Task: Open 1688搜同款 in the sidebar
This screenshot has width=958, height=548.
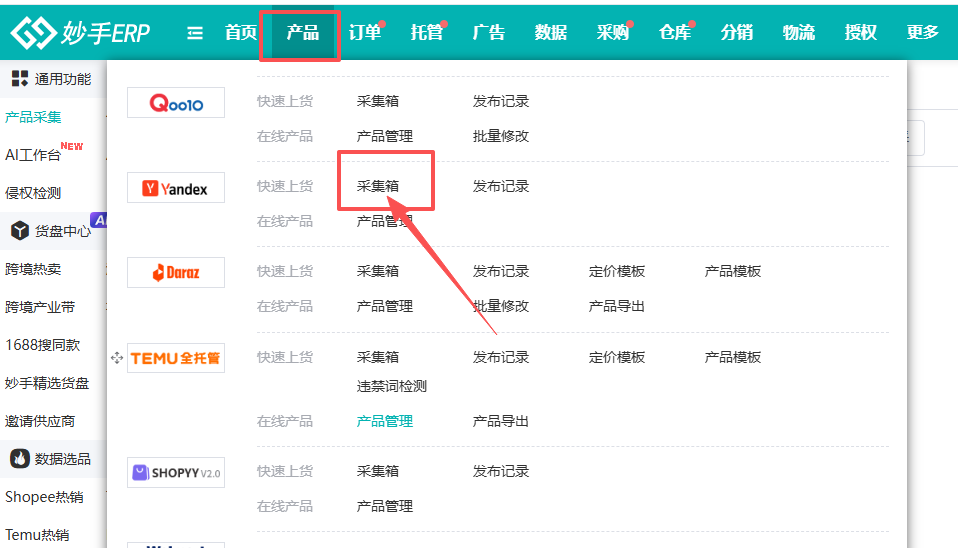Action: point(43,345)
